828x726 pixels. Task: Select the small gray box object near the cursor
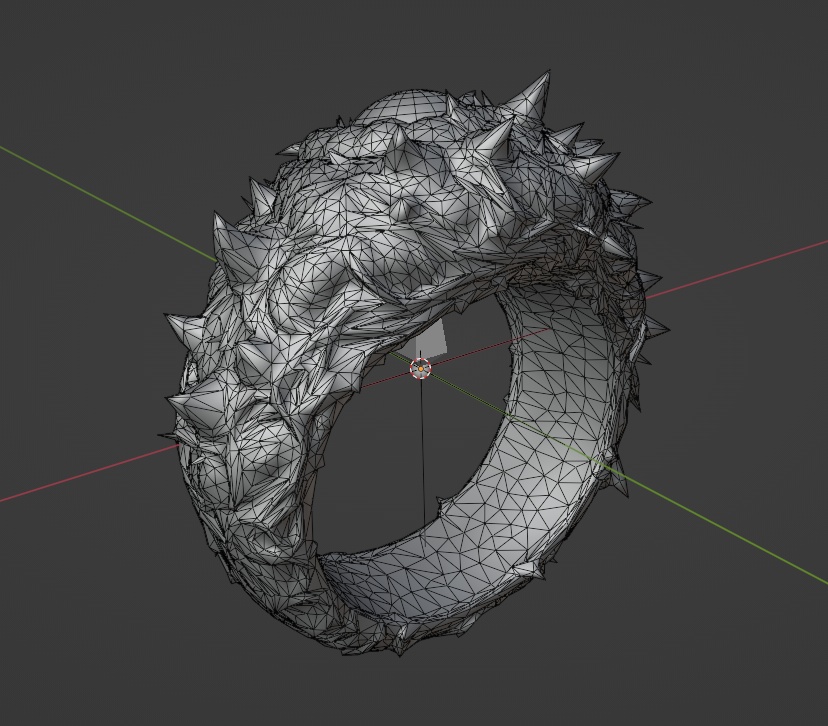pos(432,340)
